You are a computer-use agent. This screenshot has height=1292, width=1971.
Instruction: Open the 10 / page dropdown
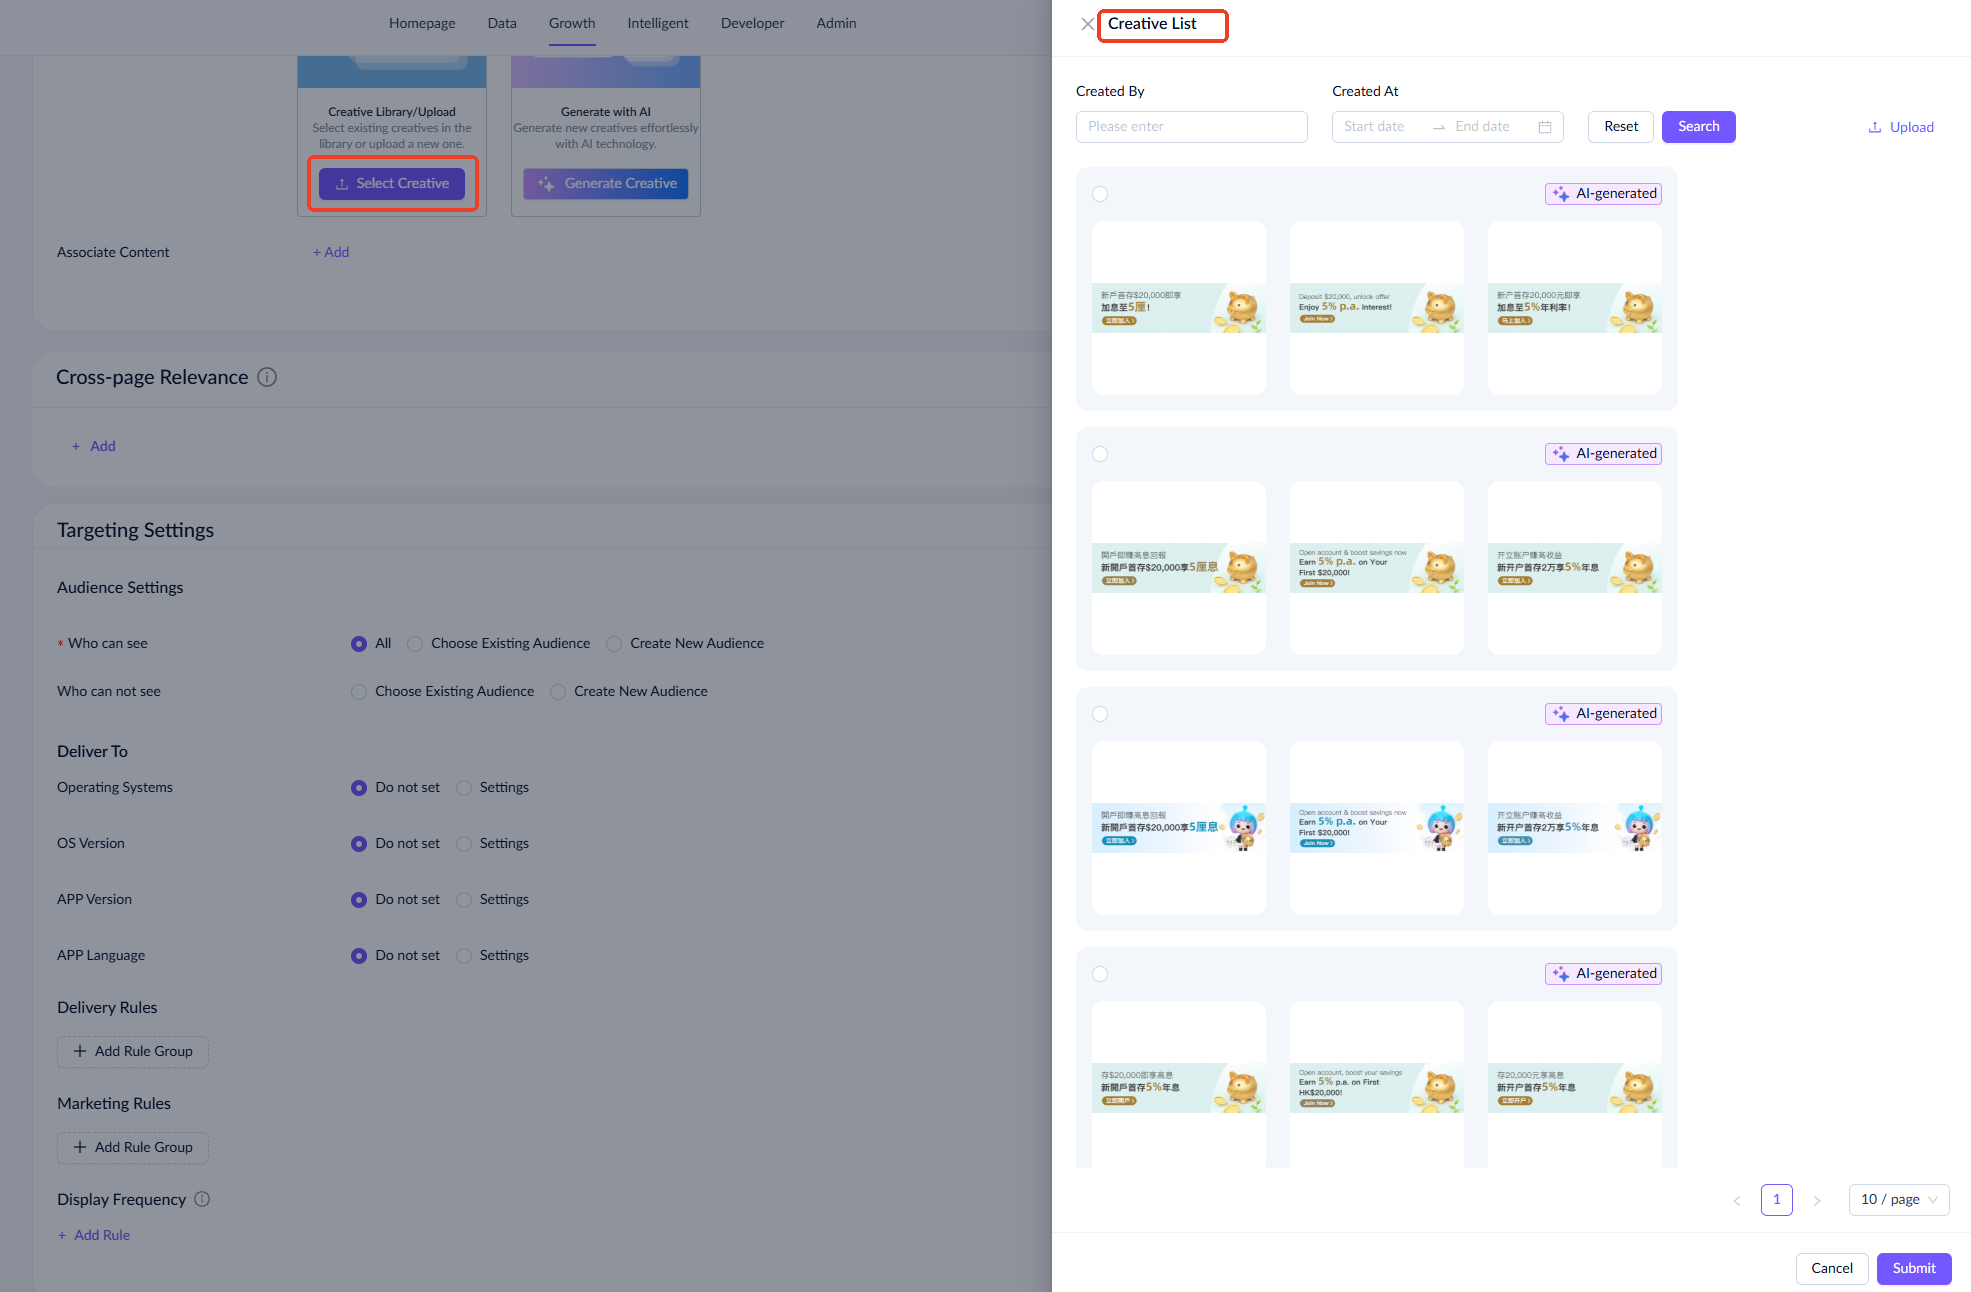tap(1898, 1200)
